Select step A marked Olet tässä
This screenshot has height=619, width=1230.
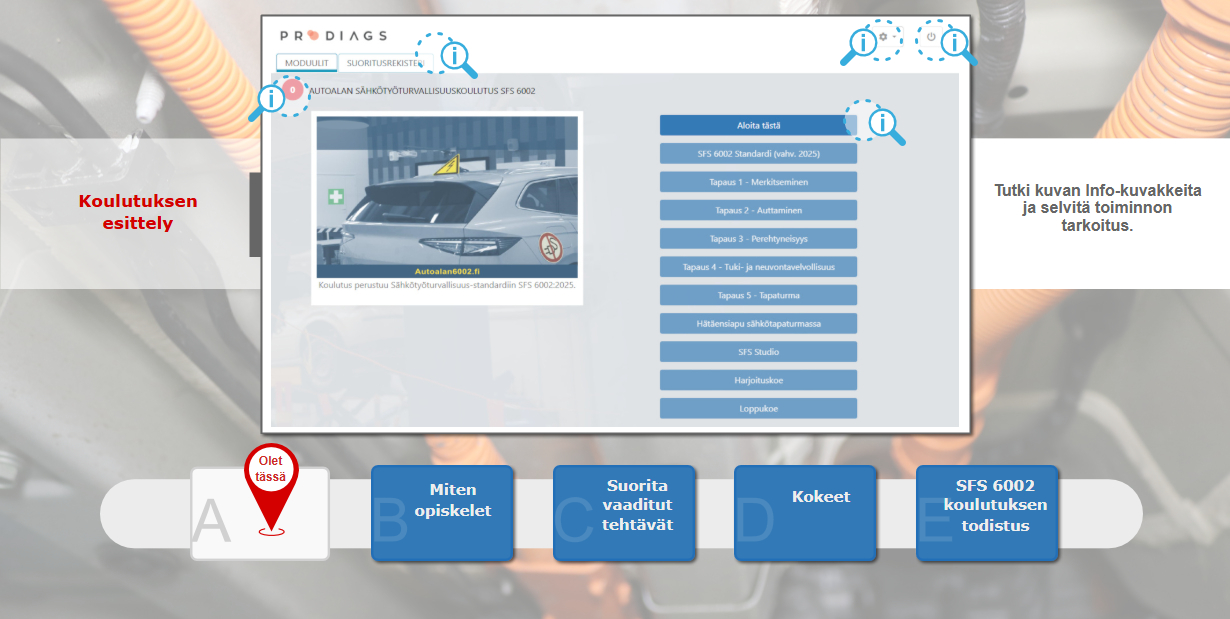click(260, 514)
